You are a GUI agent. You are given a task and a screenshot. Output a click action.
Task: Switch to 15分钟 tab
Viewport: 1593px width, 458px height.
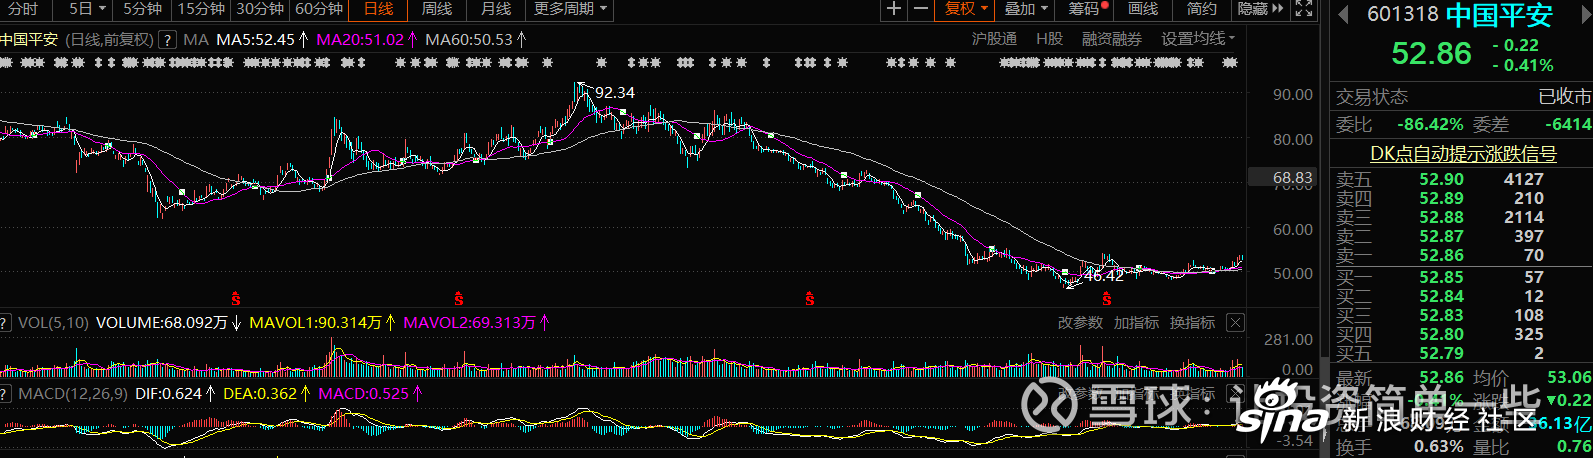click(x=201, y=9)
